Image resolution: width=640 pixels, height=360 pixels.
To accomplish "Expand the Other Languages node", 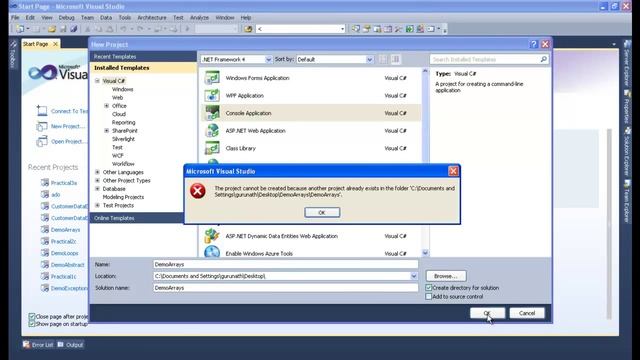I will point(98,172).
